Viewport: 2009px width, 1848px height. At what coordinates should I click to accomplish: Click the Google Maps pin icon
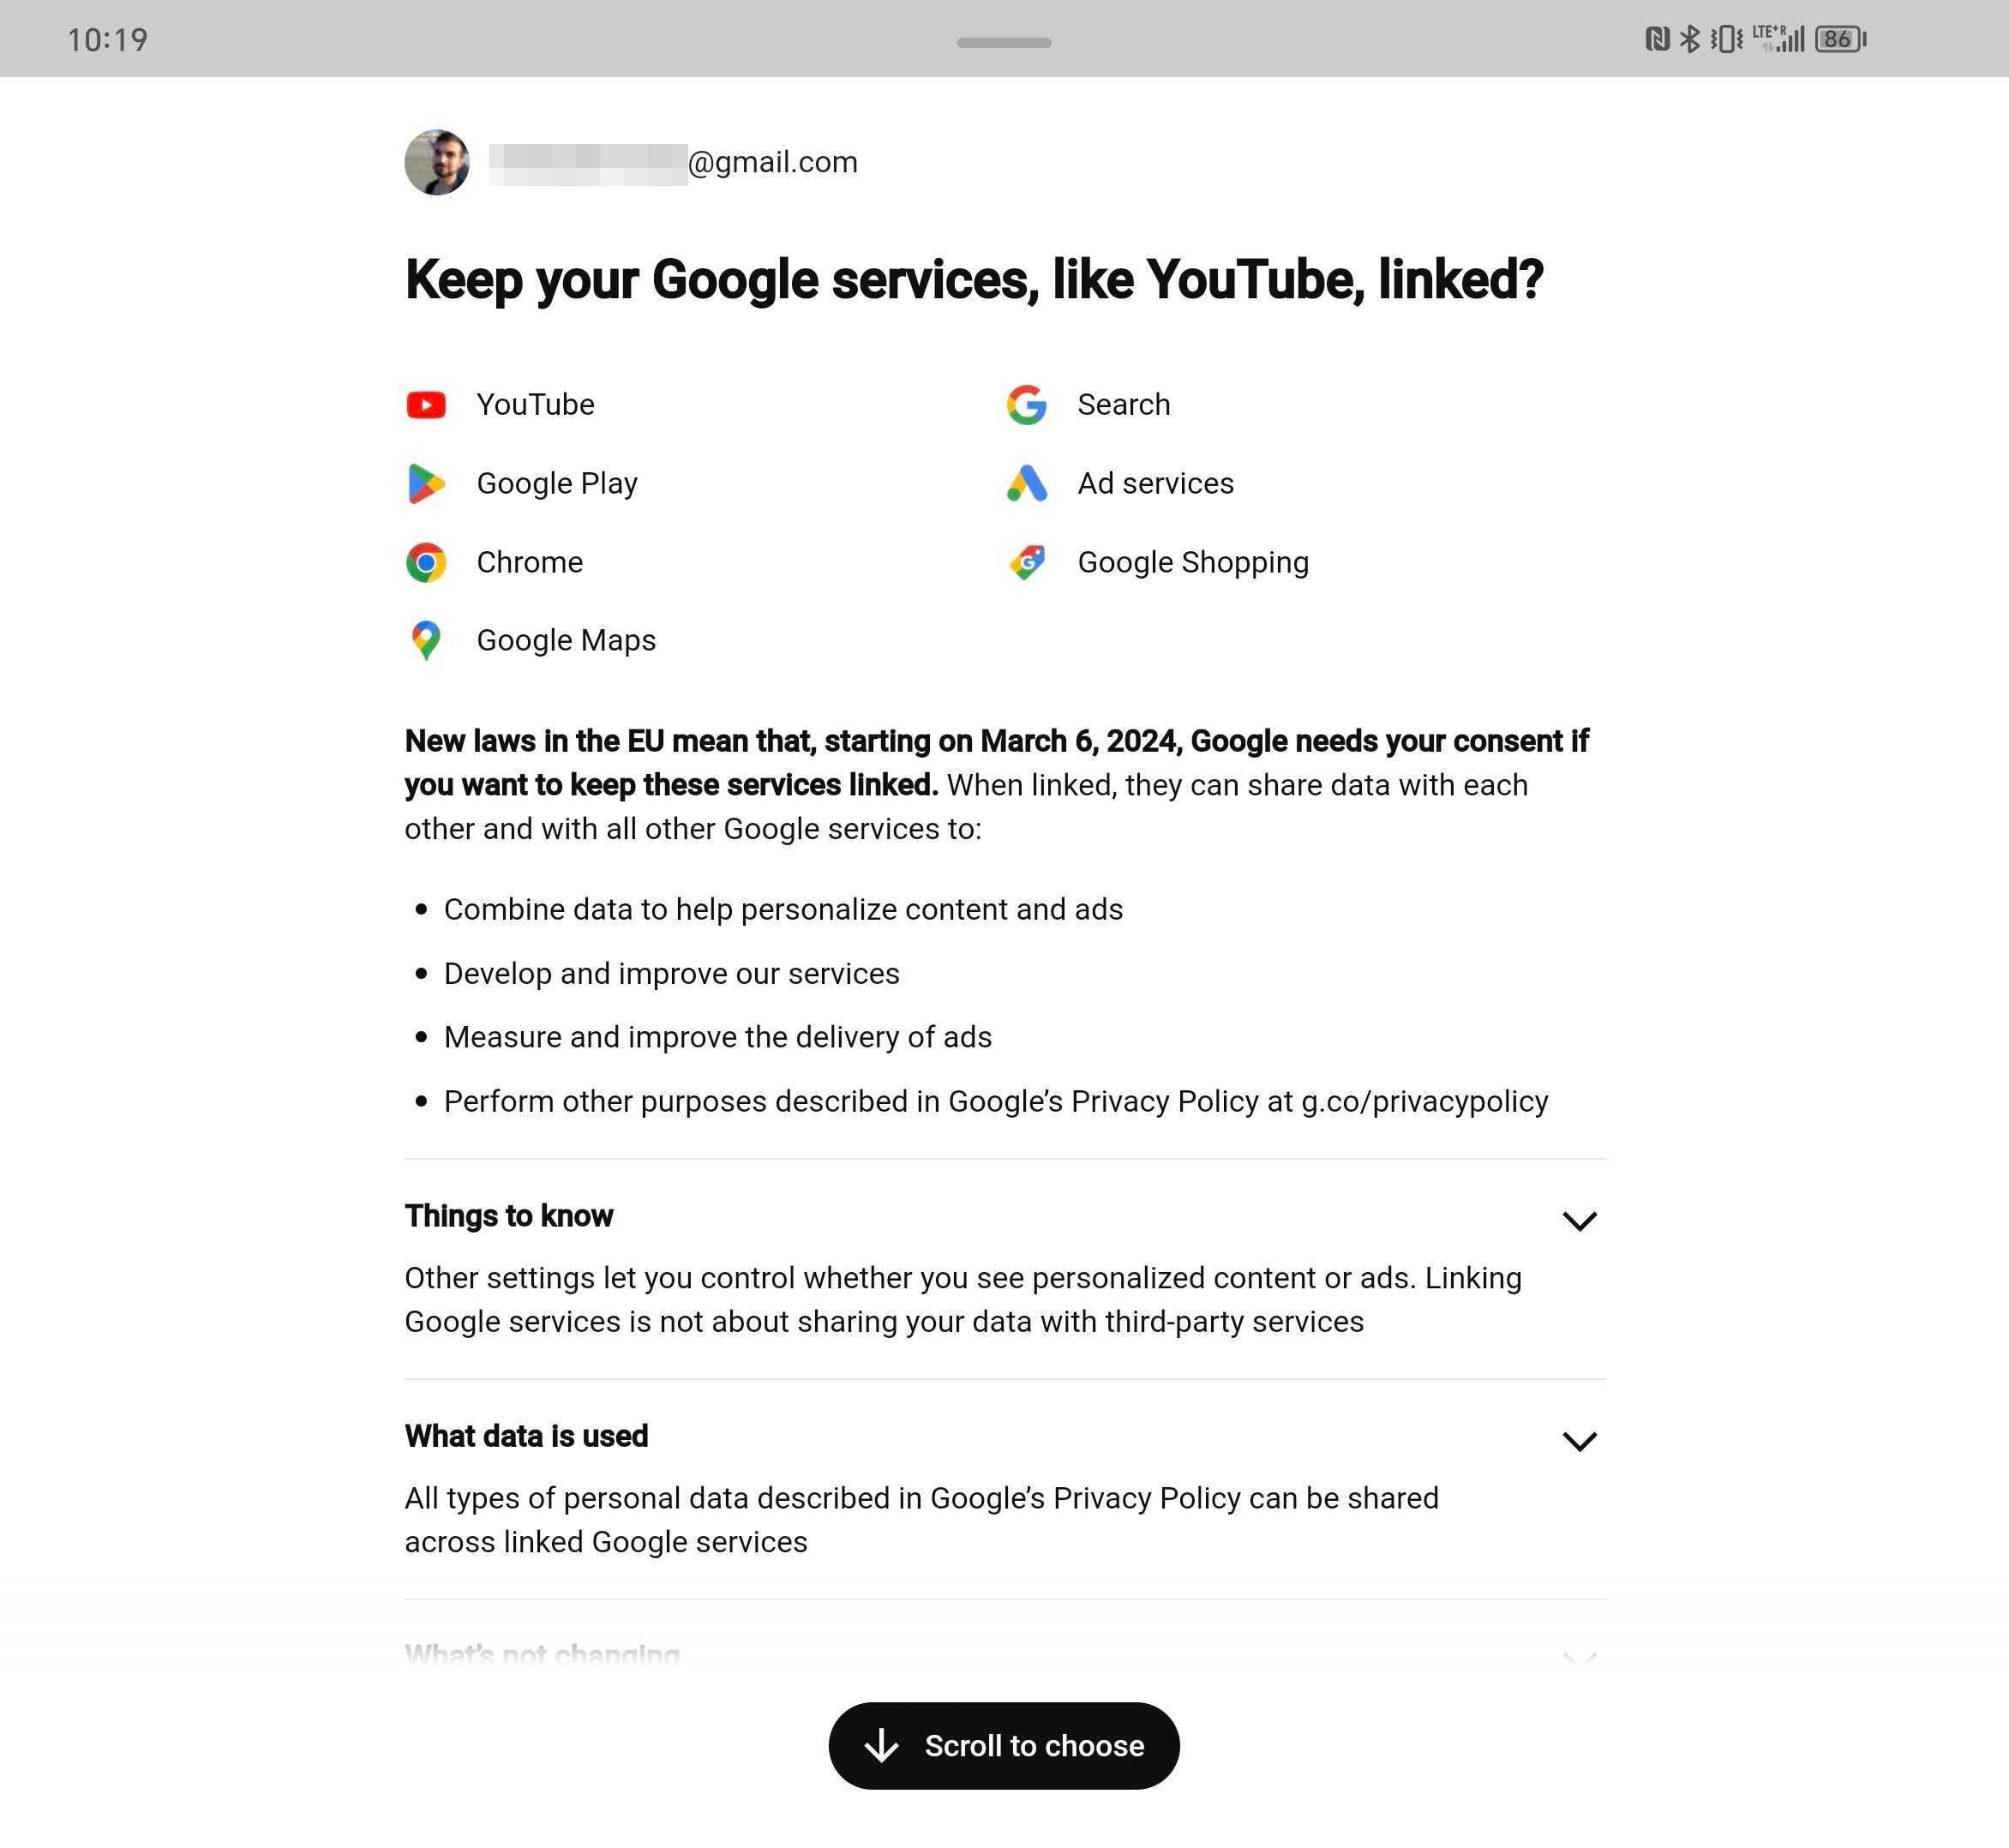point(426,641)
